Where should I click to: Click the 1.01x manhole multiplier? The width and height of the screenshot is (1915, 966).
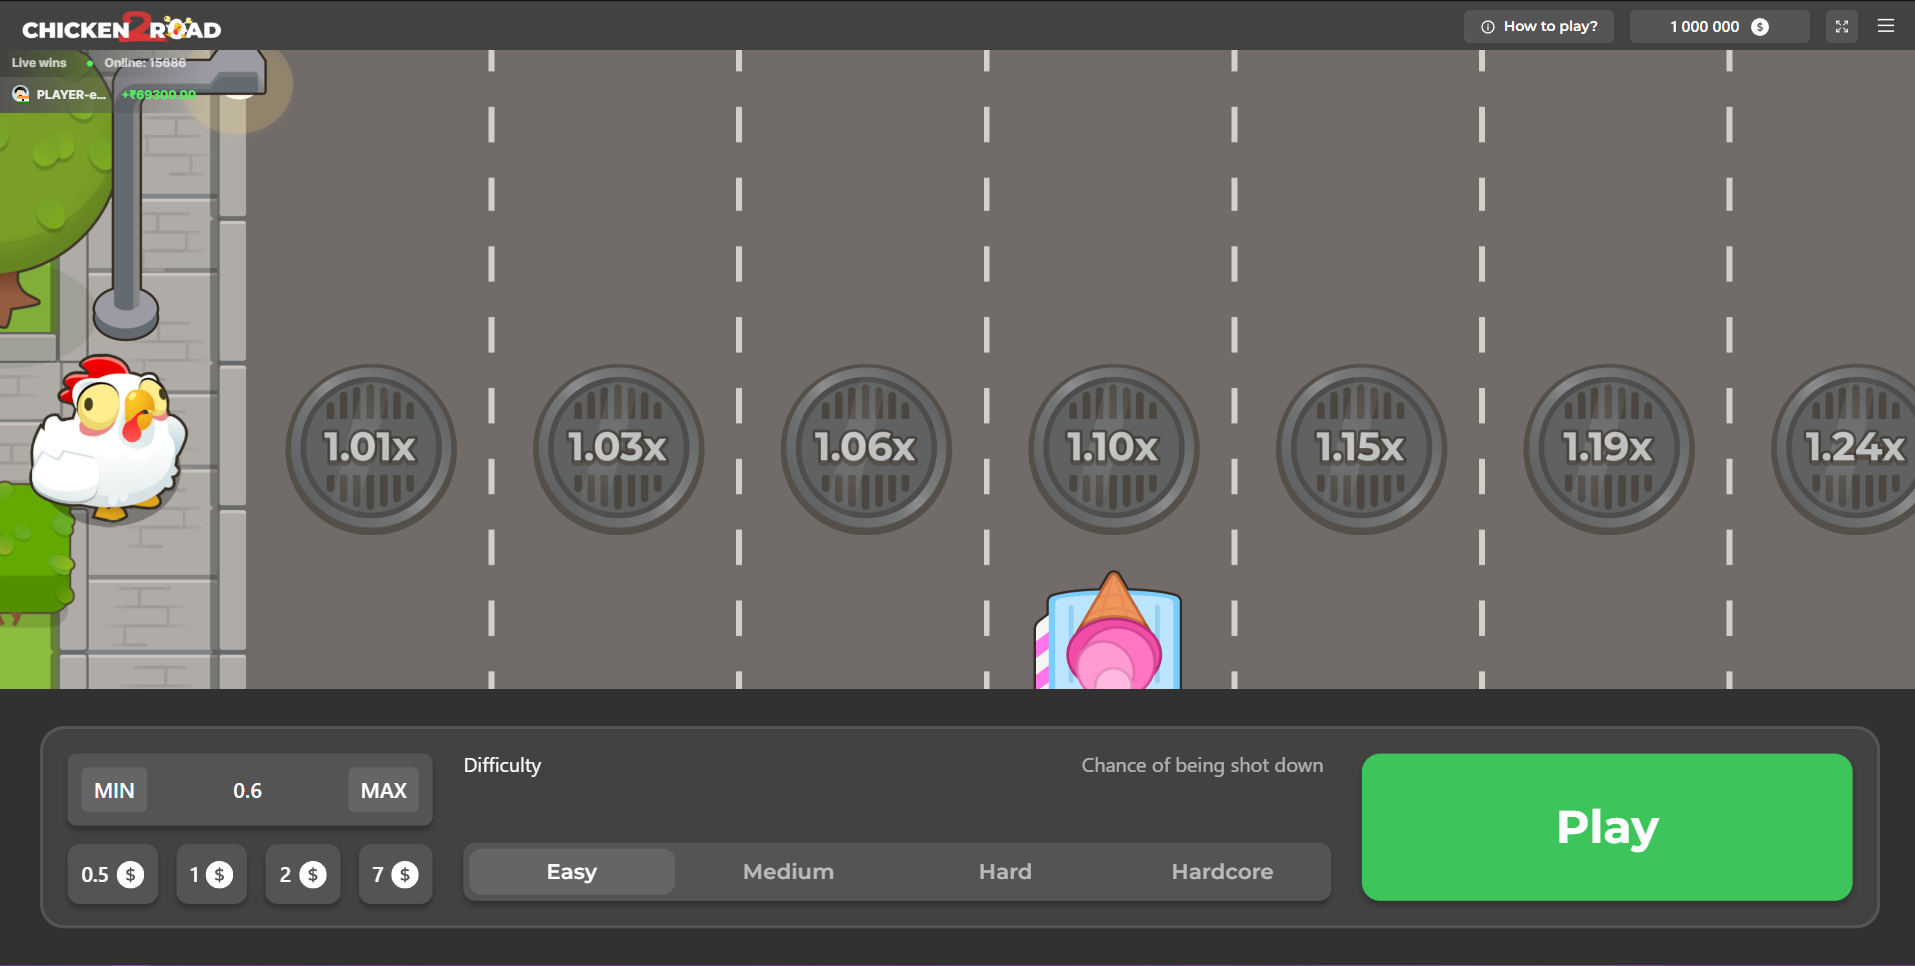point(370,449)
